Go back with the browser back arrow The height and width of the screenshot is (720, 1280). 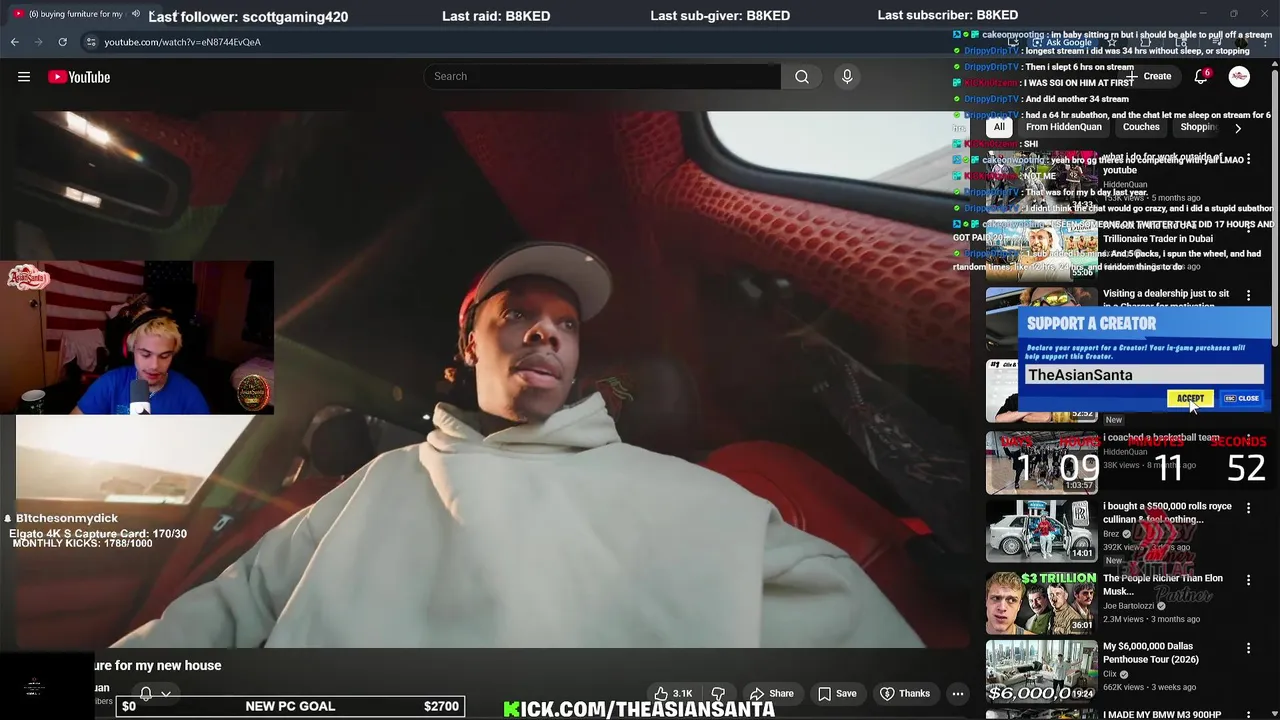14,42
